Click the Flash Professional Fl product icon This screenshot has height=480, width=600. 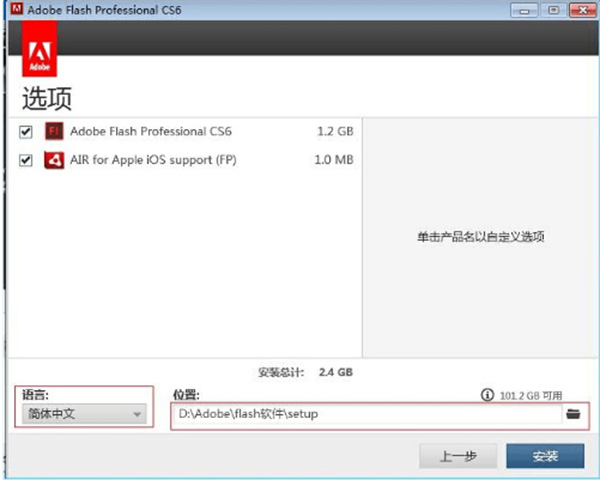coord(54,131)
